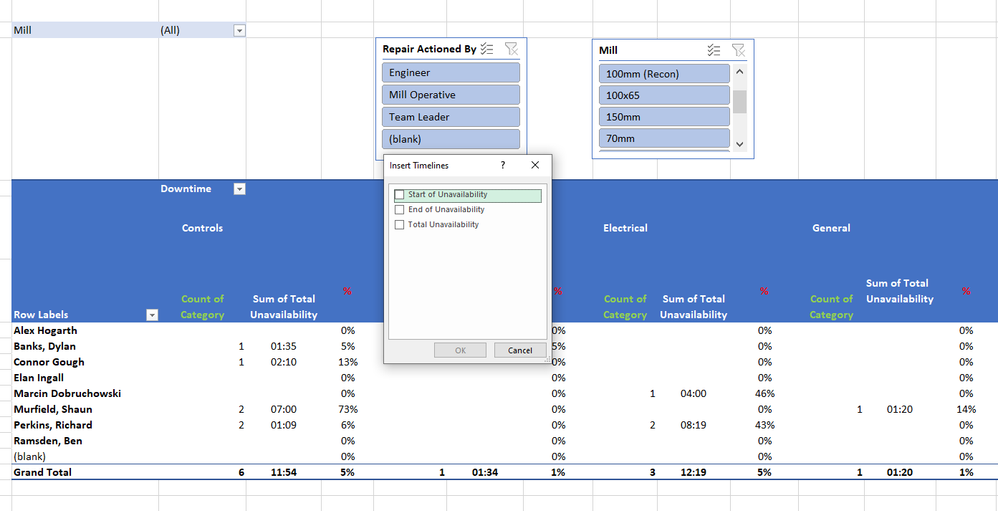Select 100x65 in Mill slicer
The image size is (998, 511).
tap(664, 95)
